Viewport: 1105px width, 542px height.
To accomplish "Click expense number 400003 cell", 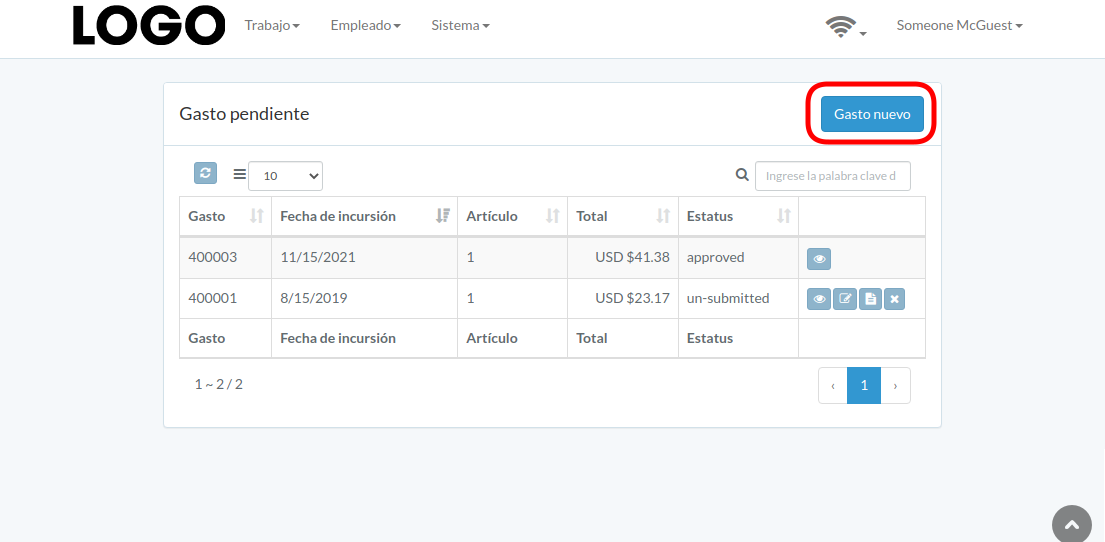I will [x=226, y=258].
